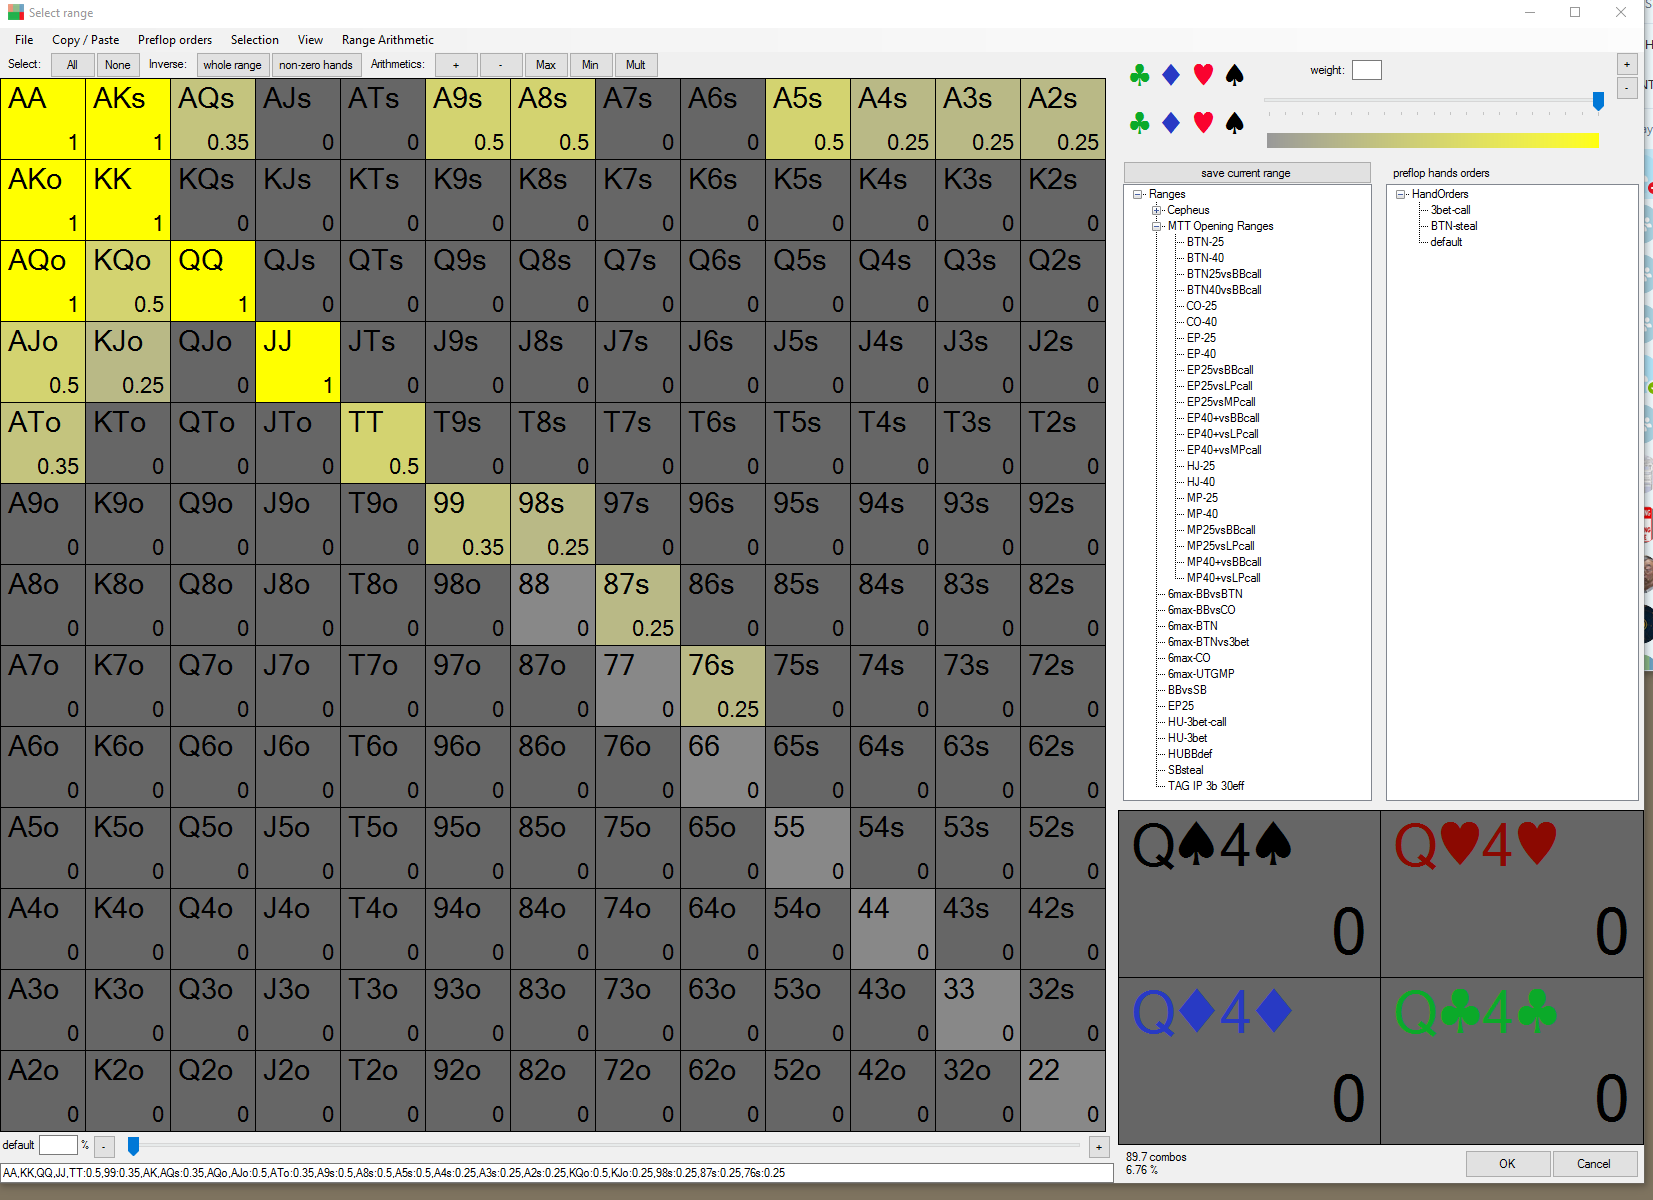Viewport: 1653px width, 1200px height.
Task: Click the Q♠4♠ suit combo cell
Action: 1249,894
